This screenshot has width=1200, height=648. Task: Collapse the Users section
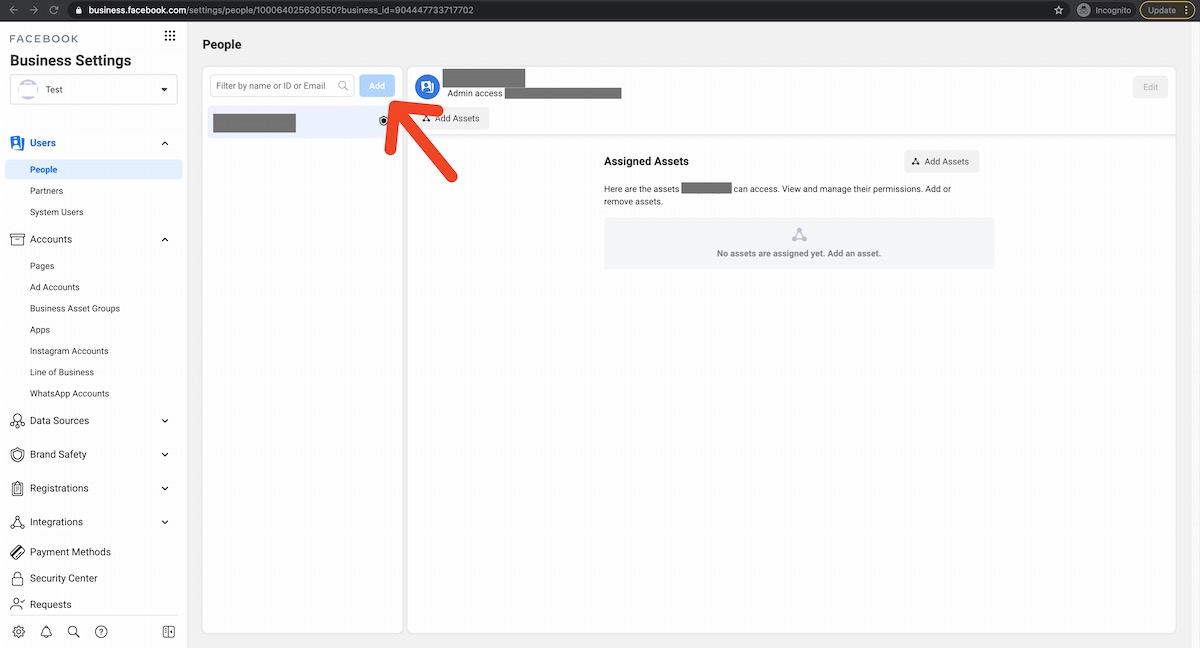coord(165,143)
